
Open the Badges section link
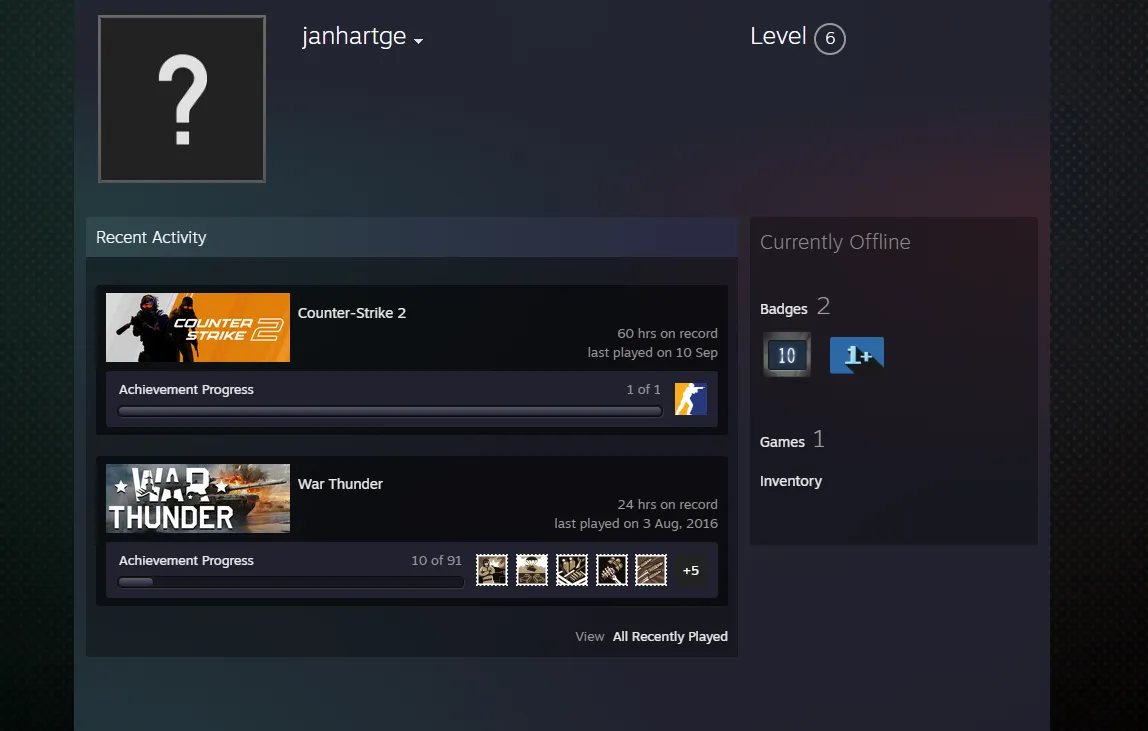click(783, 309)
